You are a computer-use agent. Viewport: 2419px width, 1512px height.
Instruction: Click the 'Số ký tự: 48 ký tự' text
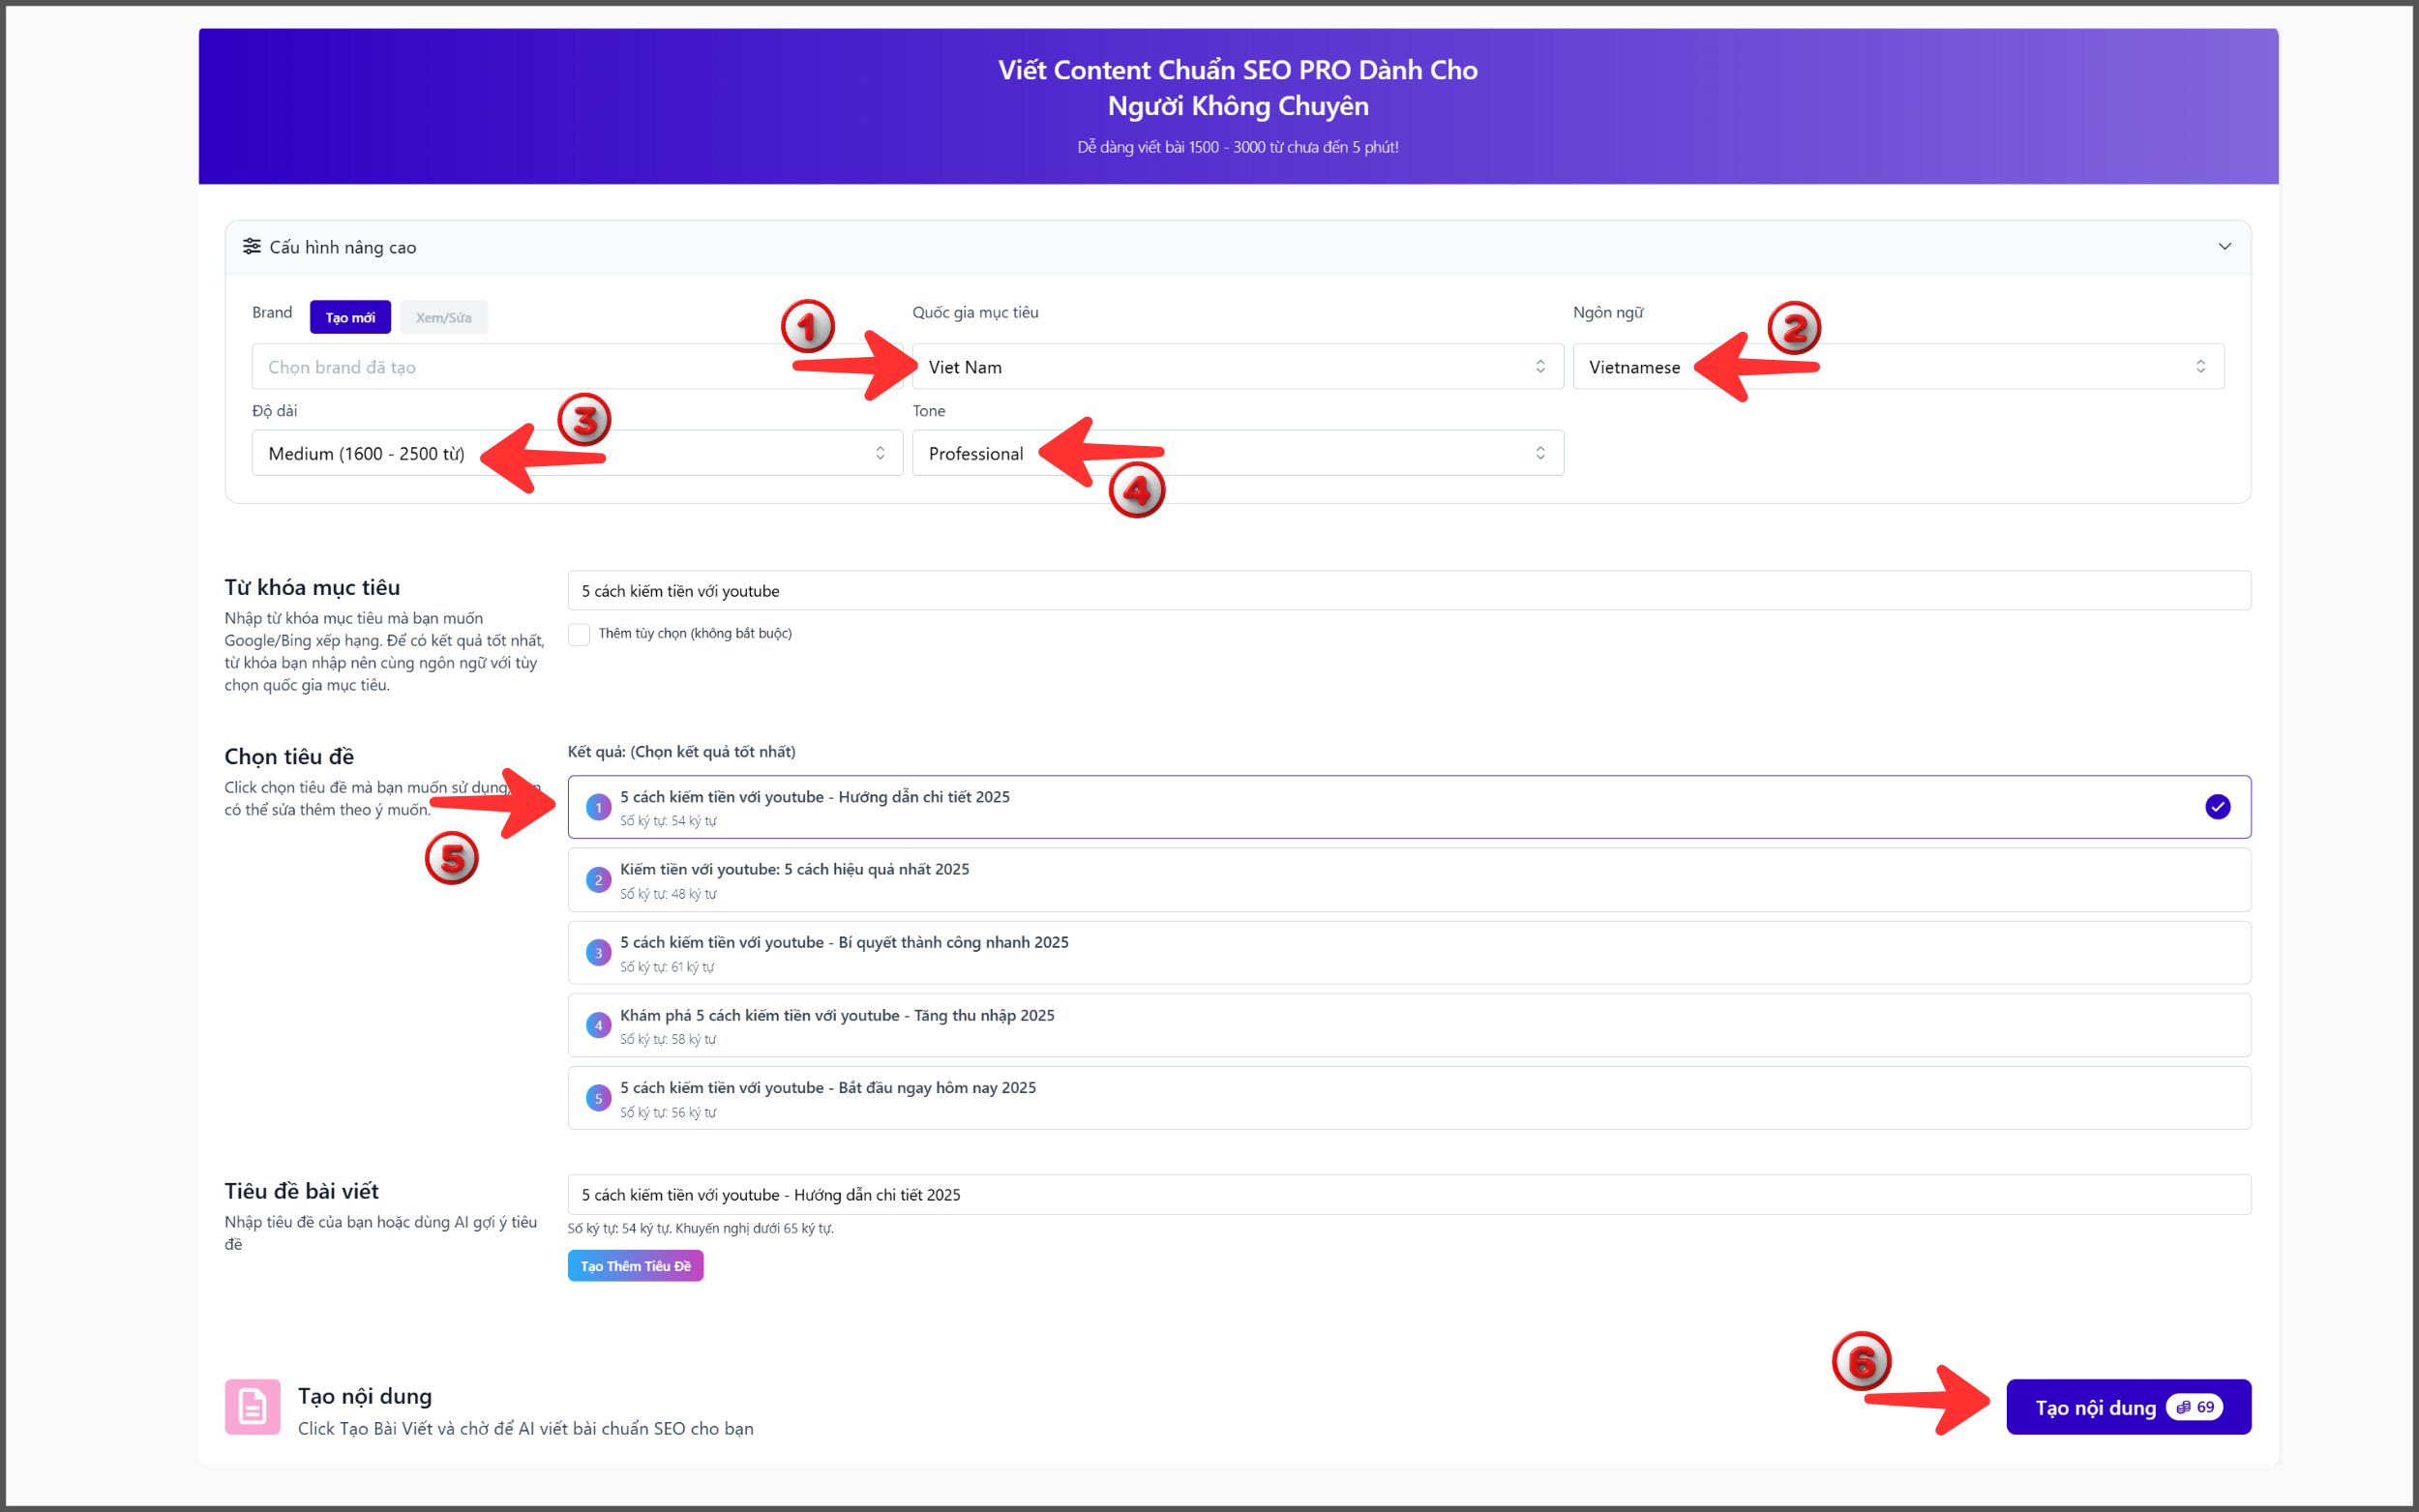(x=668, y=894)
